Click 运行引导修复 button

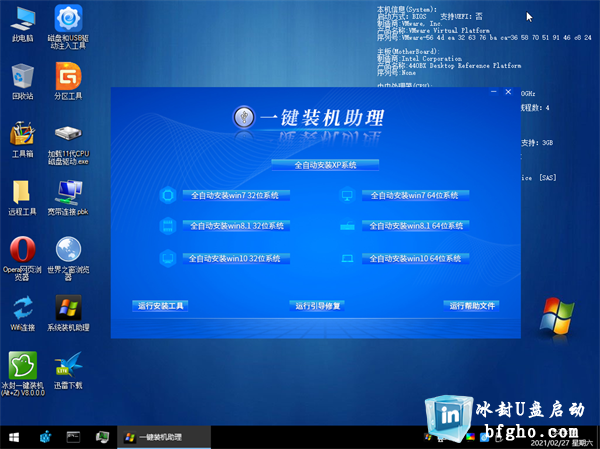(317, 306)
